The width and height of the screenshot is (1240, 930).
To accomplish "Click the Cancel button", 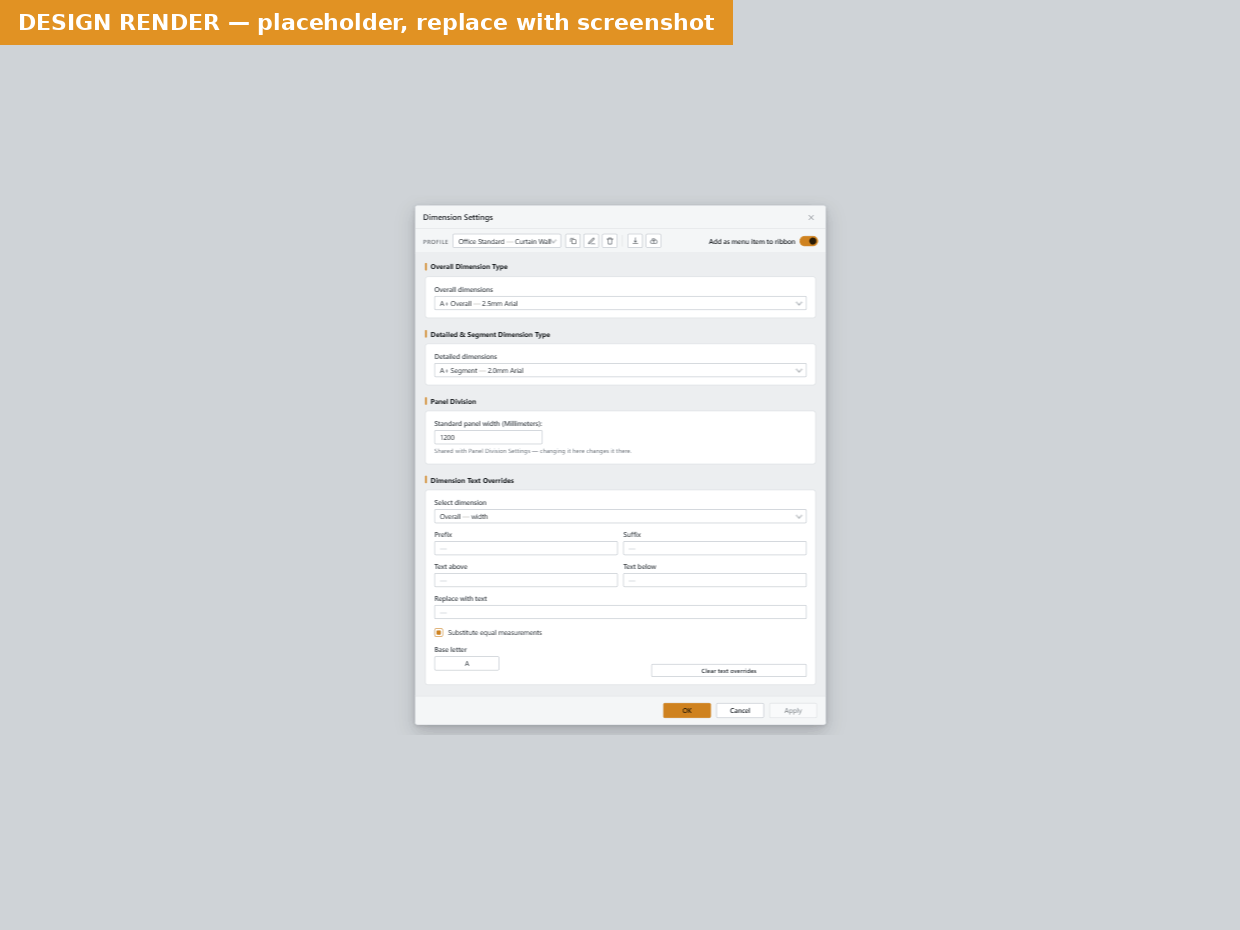I will 740,710.
